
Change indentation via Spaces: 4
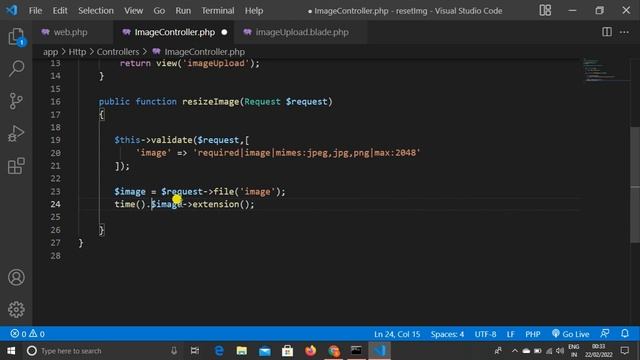[447, 334]
